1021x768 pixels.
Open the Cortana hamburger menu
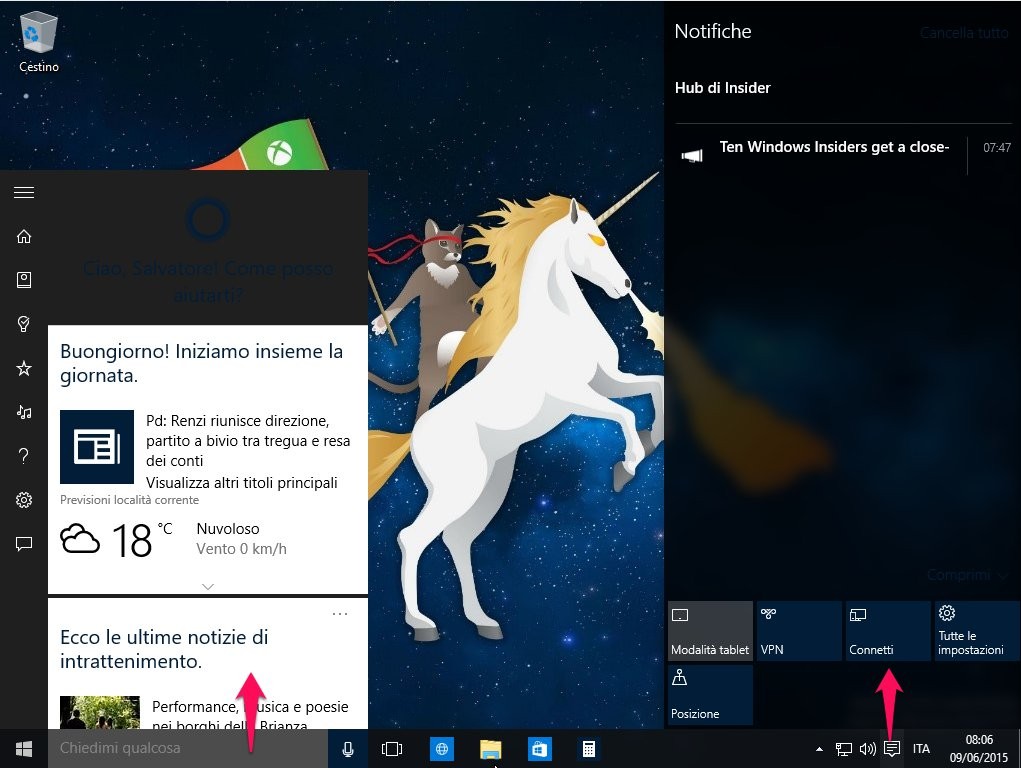pos(23,192)
